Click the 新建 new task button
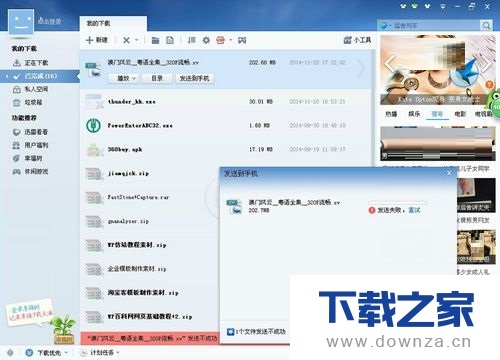This screenshot has height=360, width=500. coord(97,40)
